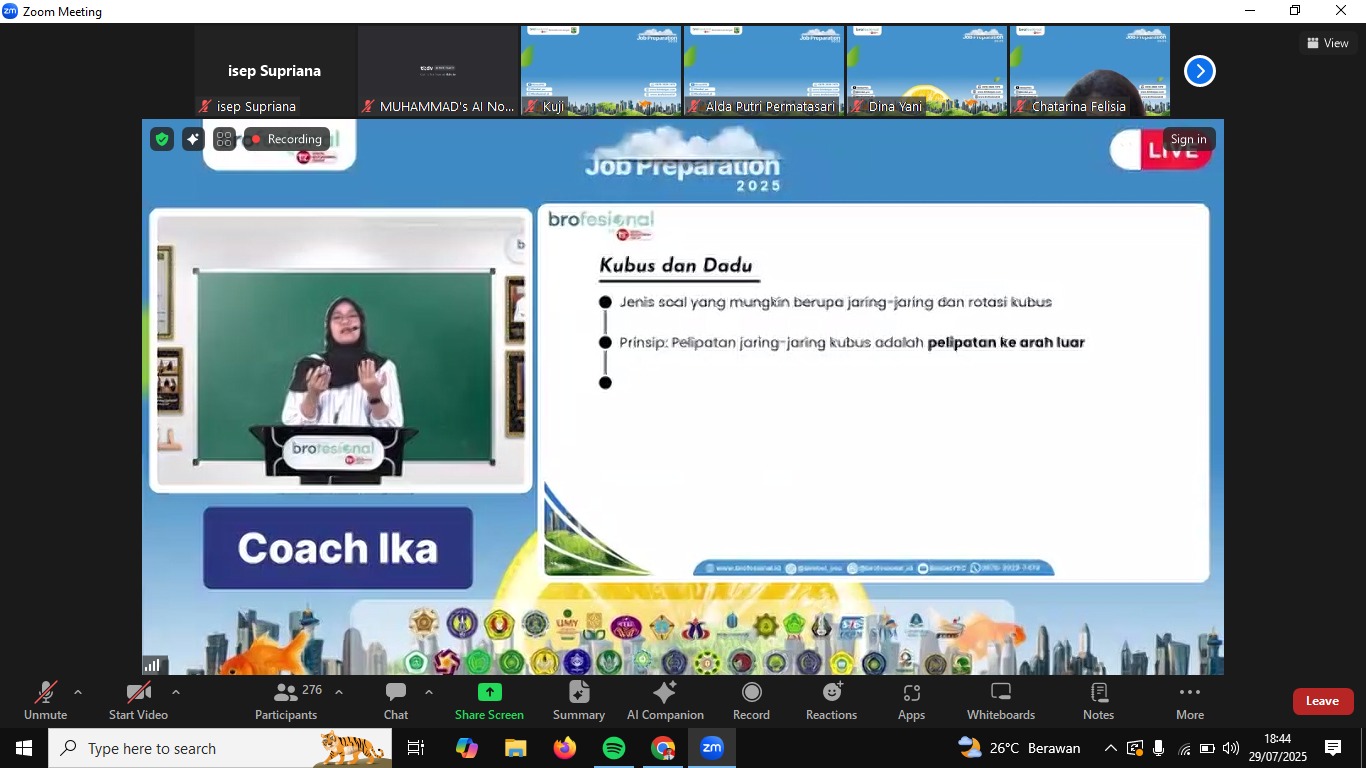
Task: Open the Whiteboards tool
Action: (1000, 700)
